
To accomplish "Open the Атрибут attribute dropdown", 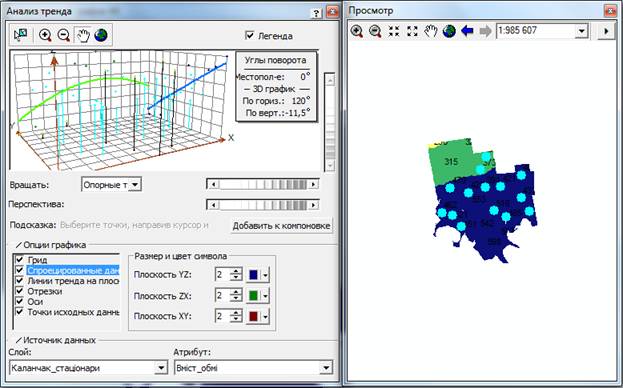I will tap(325, 368).
